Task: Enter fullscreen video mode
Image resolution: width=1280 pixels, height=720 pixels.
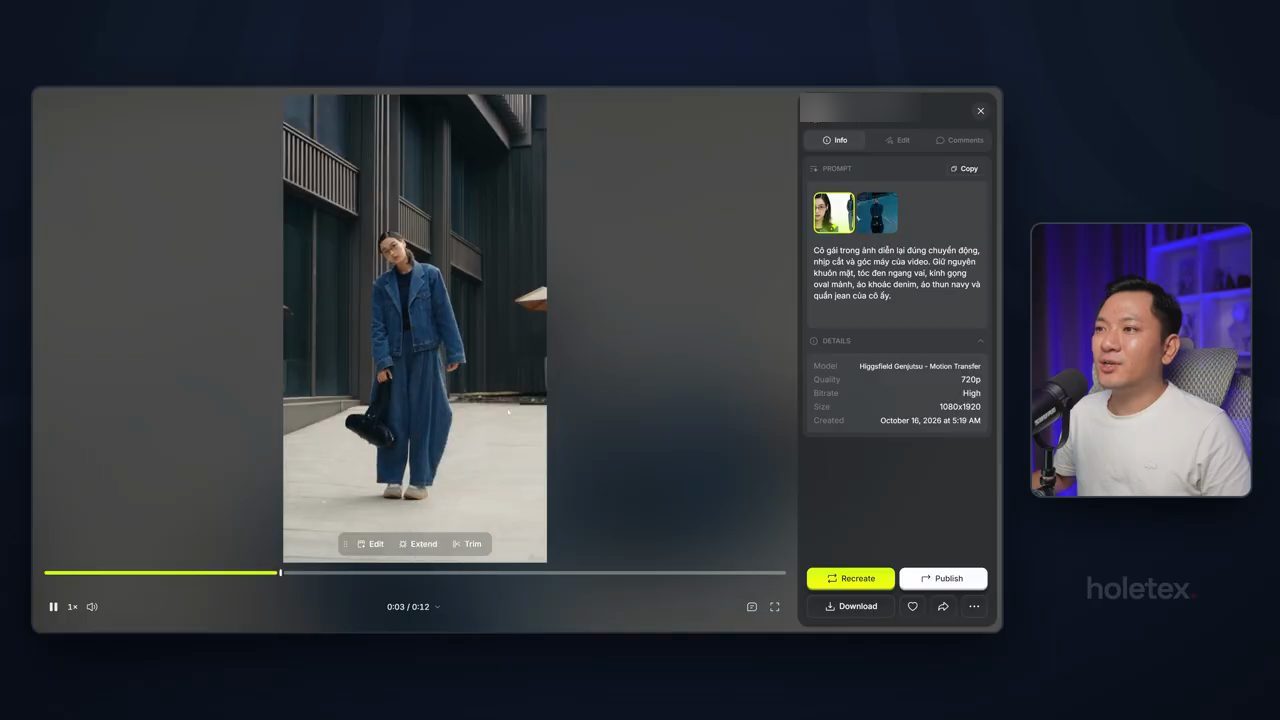Action: (775, 607)
